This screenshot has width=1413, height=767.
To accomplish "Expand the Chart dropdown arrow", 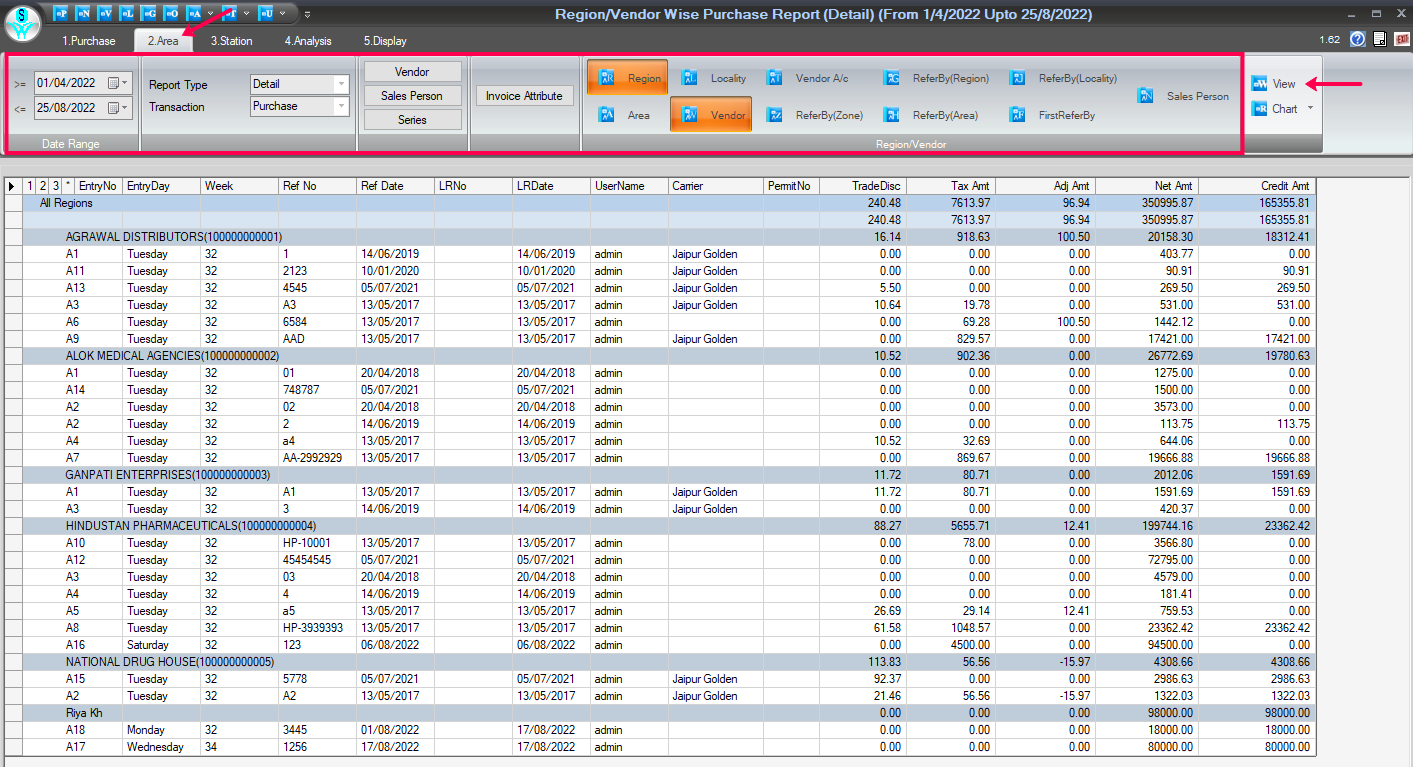I will 1310,109.
